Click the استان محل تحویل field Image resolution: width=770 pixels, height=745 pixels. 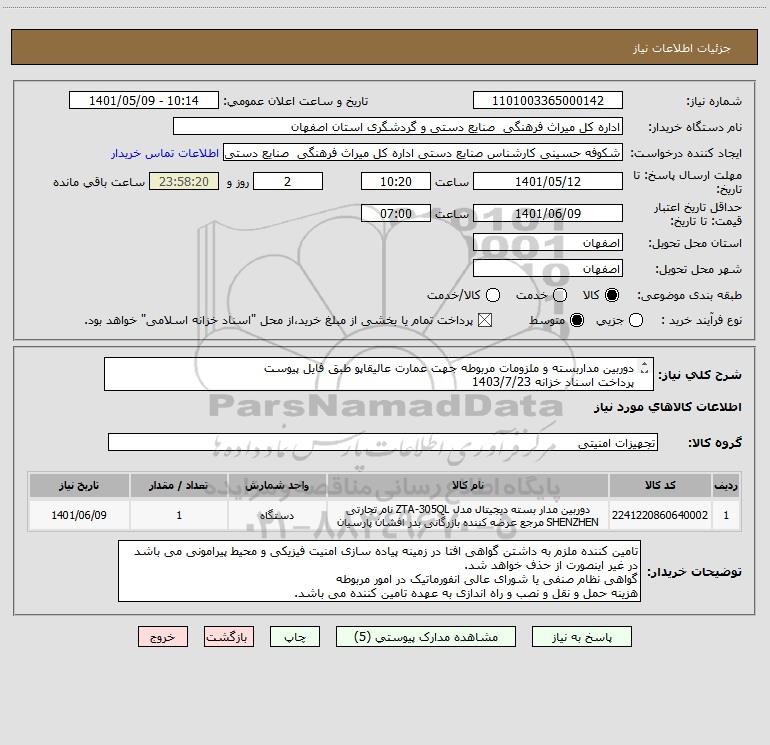pyautogui.click(x=548, y=243)
